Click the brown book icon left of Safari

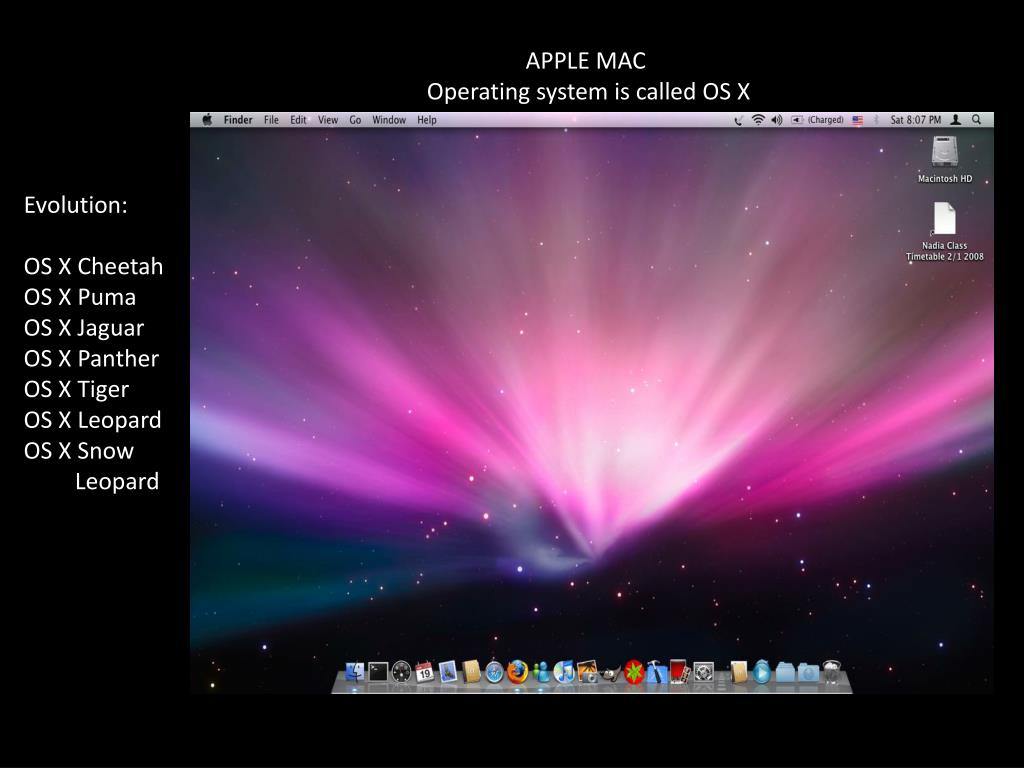click(x=471, y=671)
